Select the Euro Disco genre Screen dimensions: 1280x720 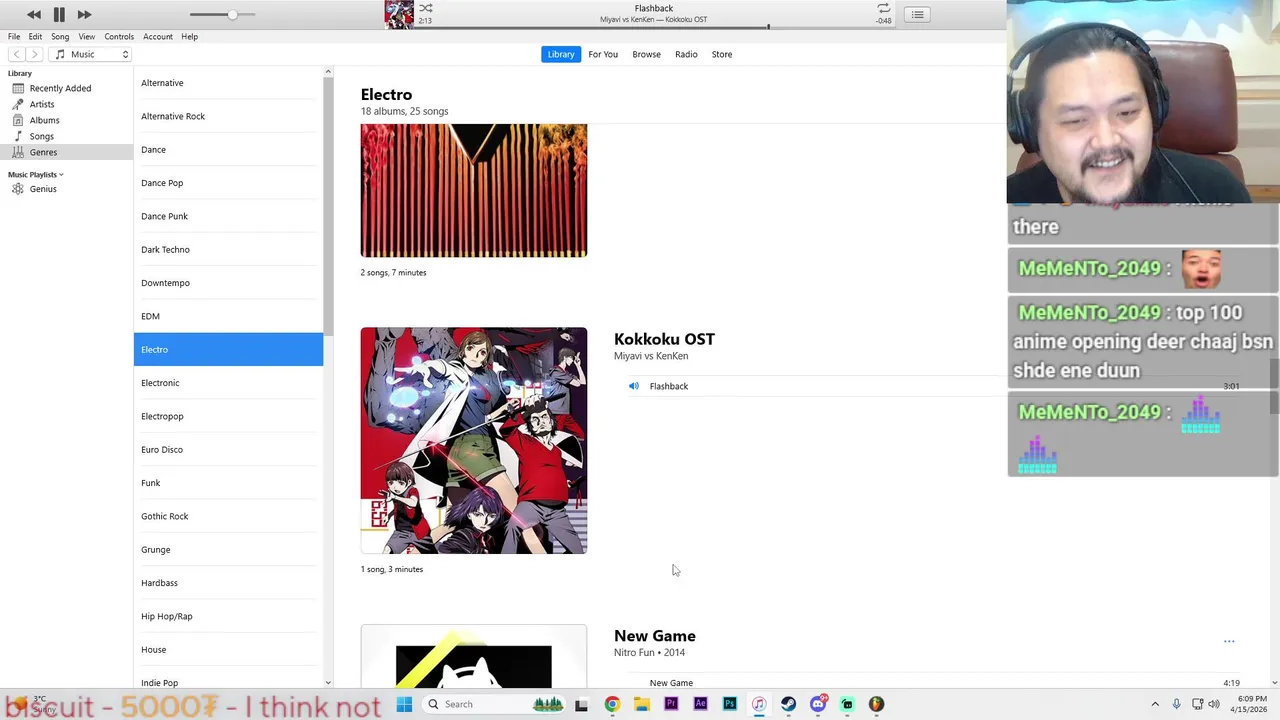click(x=228, y=449)
